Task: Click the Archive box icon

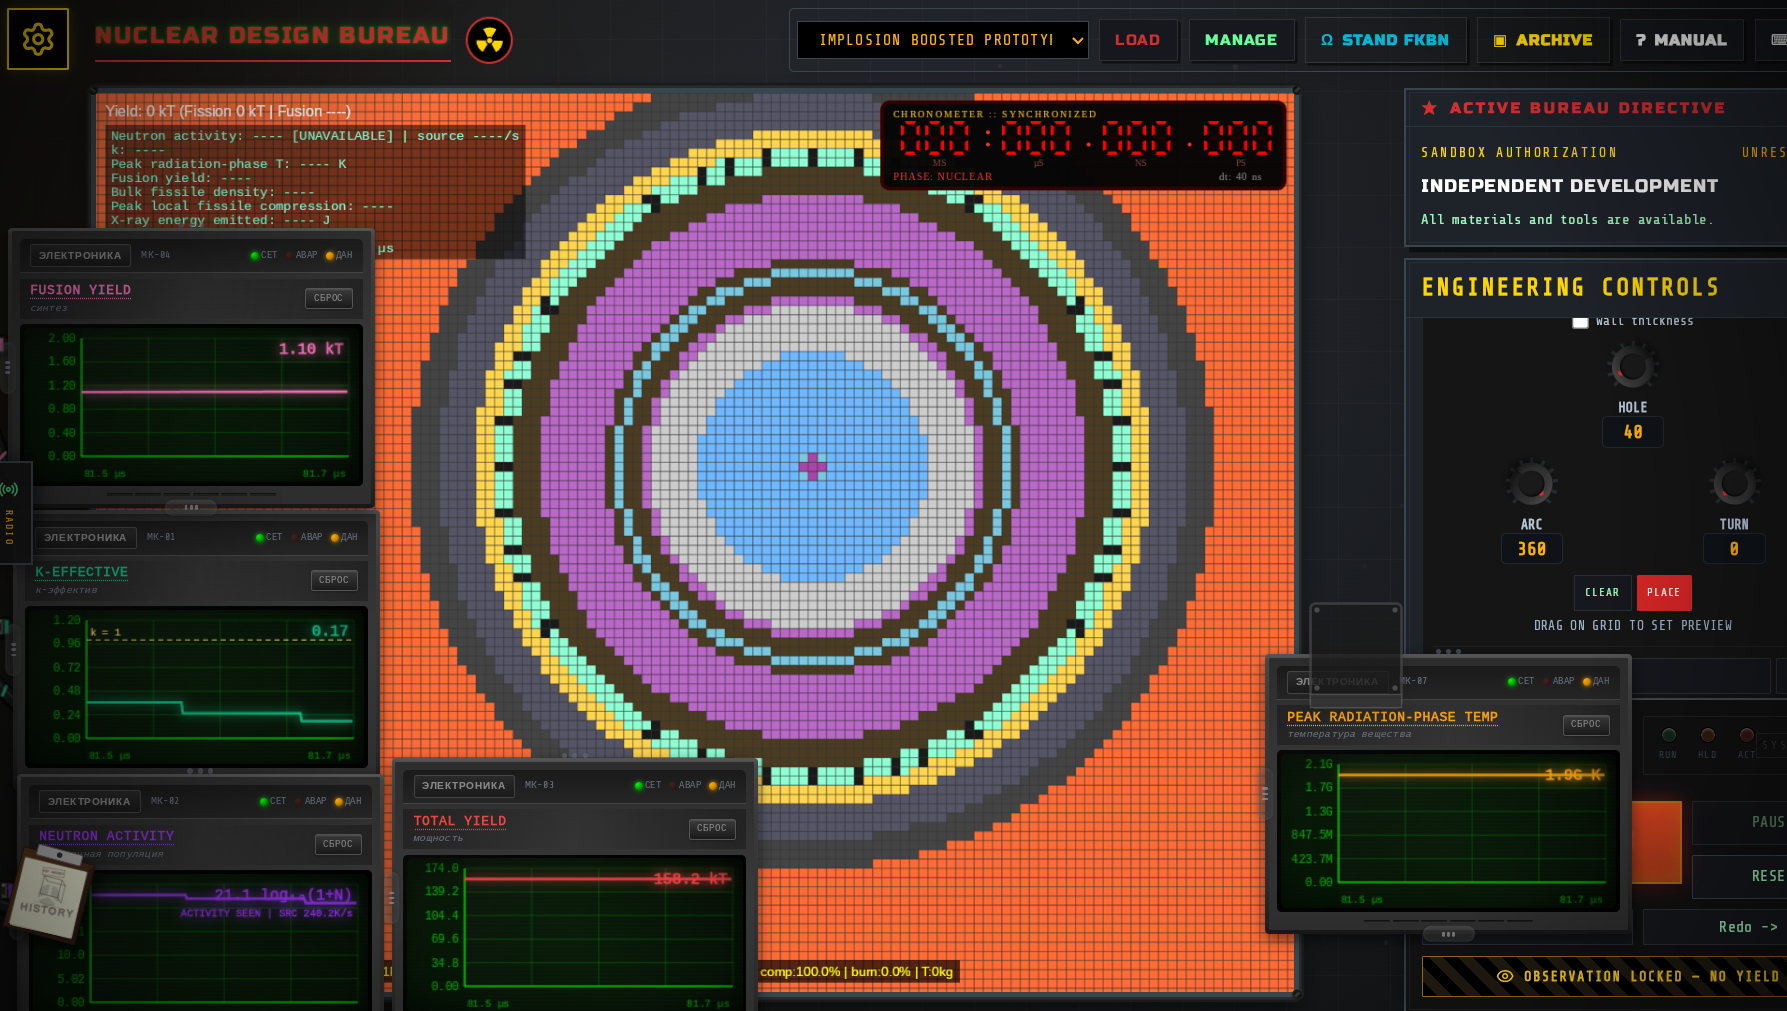Action: (1499, 40)
